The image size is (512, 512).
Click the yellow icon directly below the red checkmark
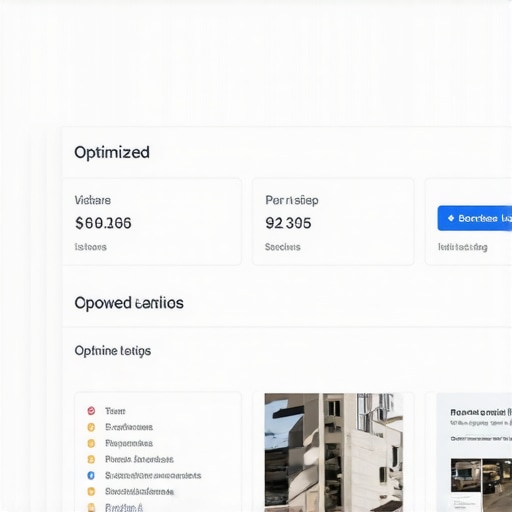pyautogui.click(x=91, y=427)
